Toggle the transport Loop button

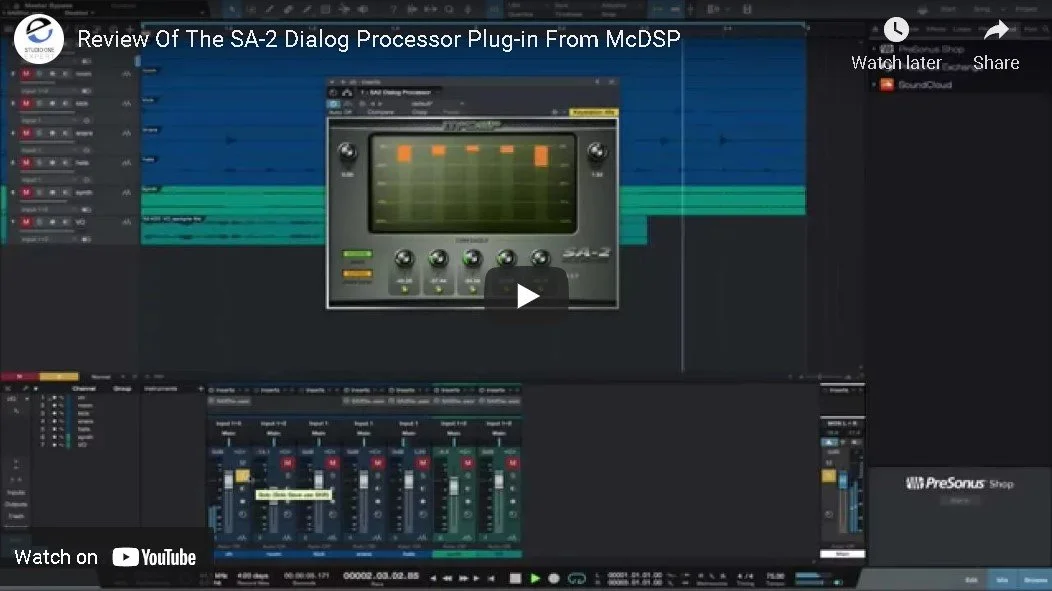coord(577,578)
